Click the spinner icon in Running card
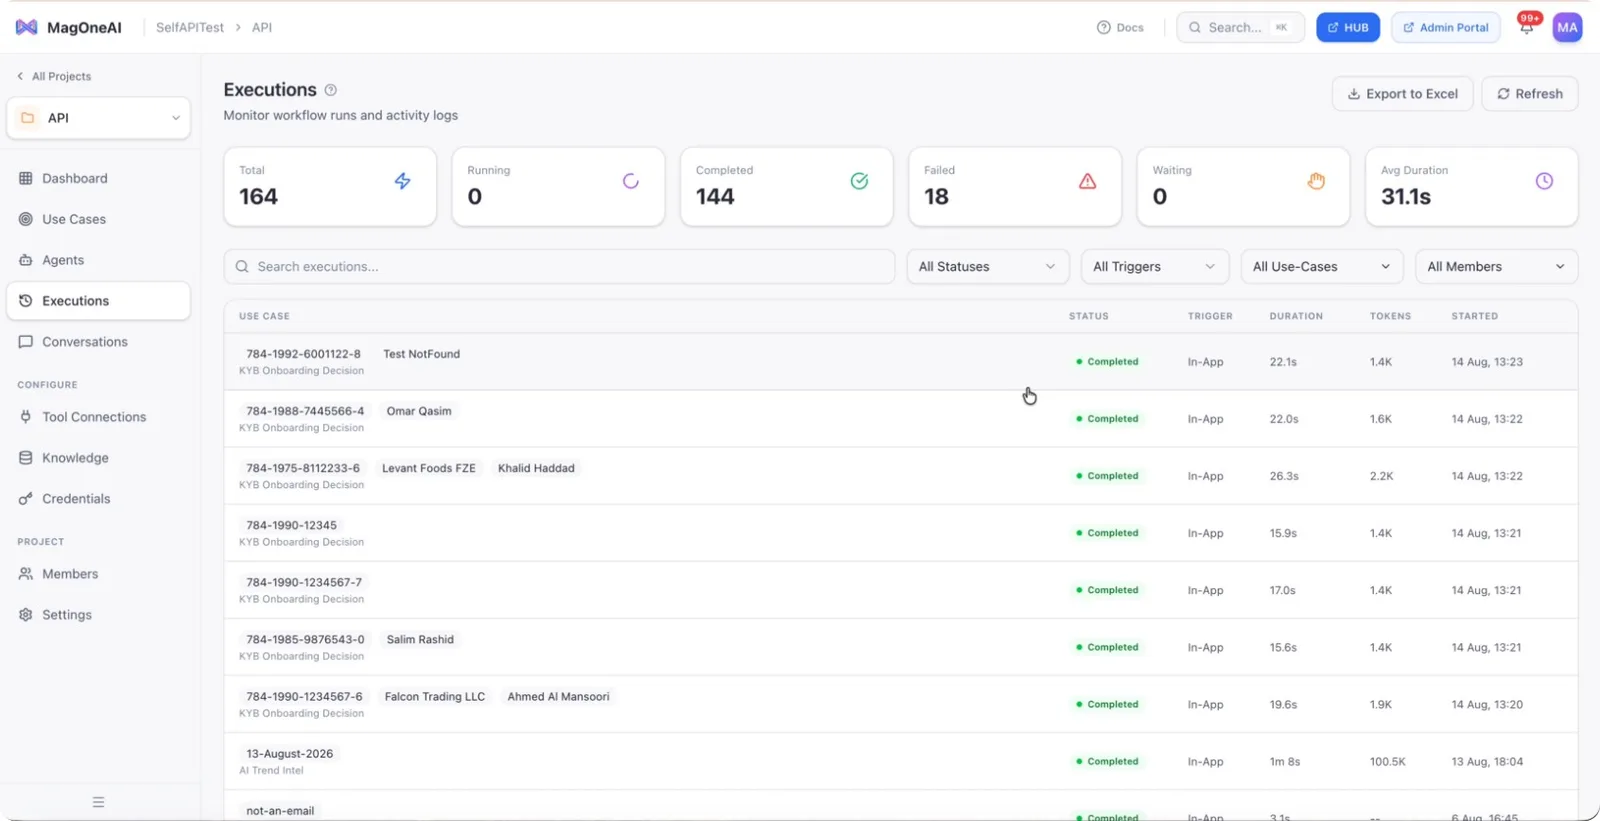 631,181
